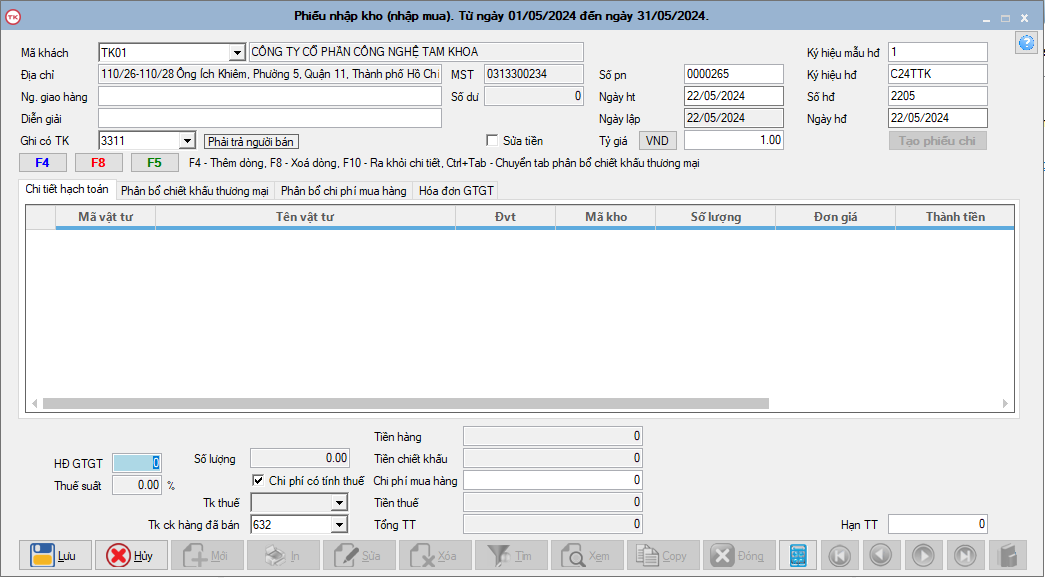Open the Ghi có TK dropdown

coord(186,141)
